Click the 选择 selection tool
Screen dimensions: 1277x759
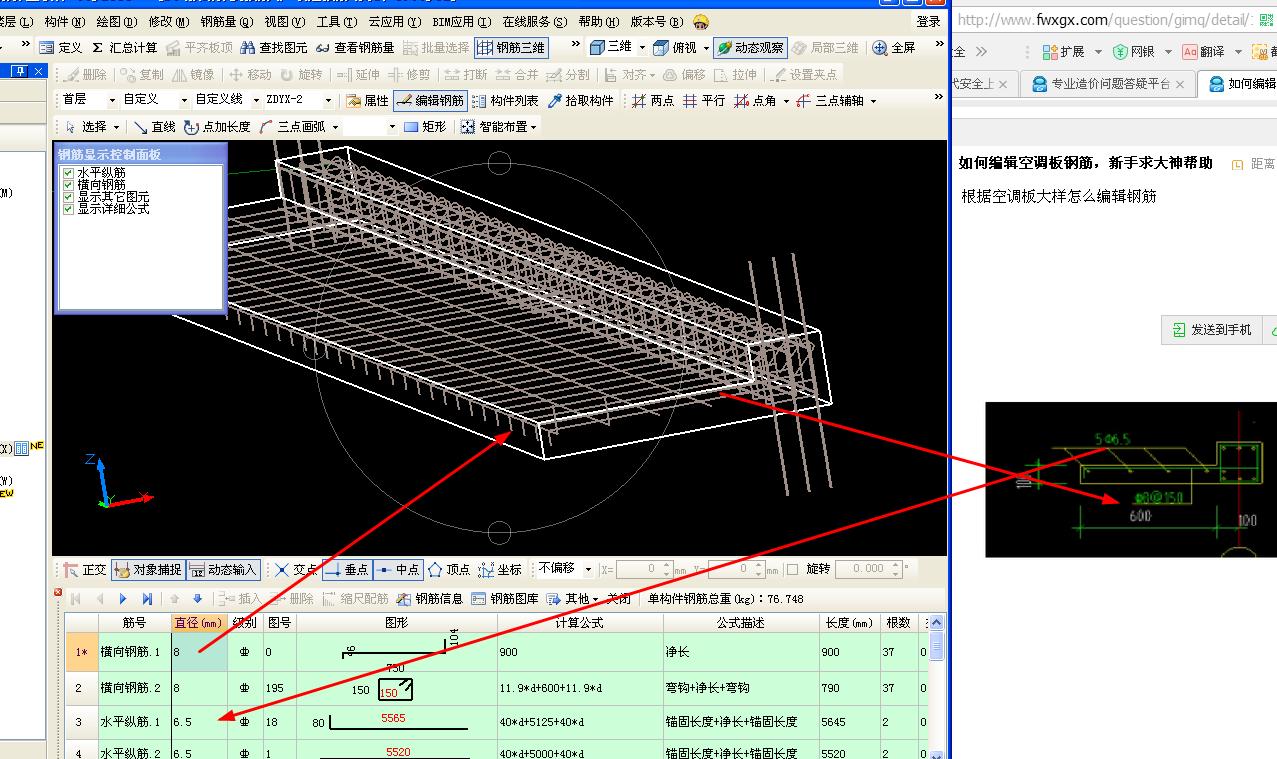(85, 126)
